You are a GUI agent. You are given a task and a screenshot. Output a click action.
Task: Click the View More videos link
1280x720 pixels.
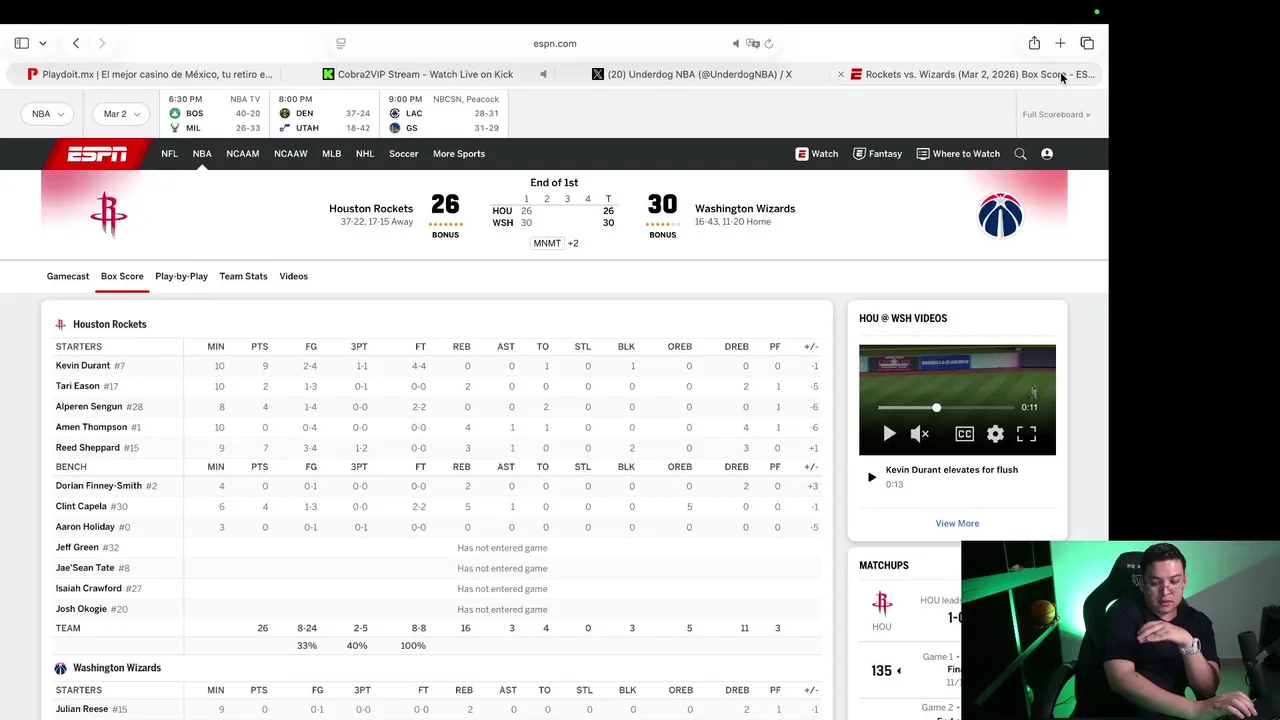[x=957, y=523]
